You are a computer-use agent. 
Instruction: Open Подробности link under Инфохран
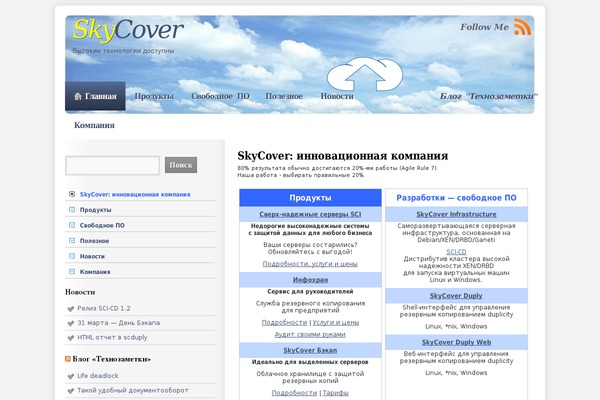(x=284, y=323)
